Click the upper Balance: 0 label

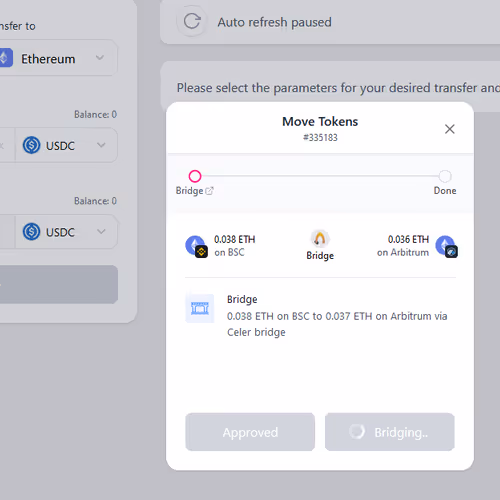95,114
